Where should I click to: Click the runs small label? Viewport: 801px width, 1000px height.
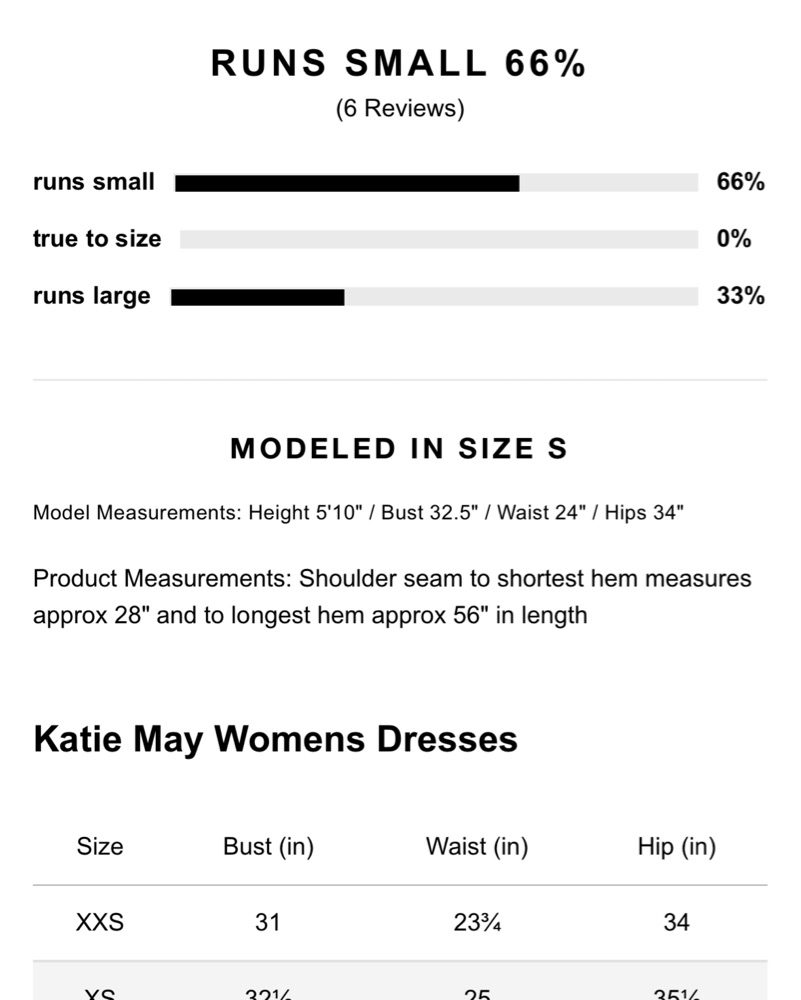(94, 182)
